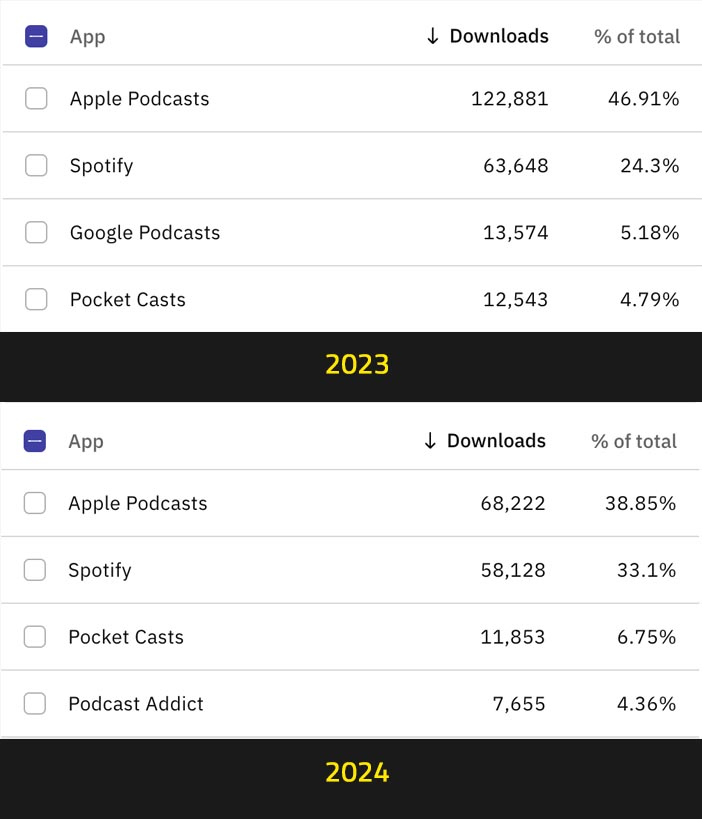702x819 pixels.
Task: Check the Pocket Casts row with 11,853 downloads
Action: 34,637
